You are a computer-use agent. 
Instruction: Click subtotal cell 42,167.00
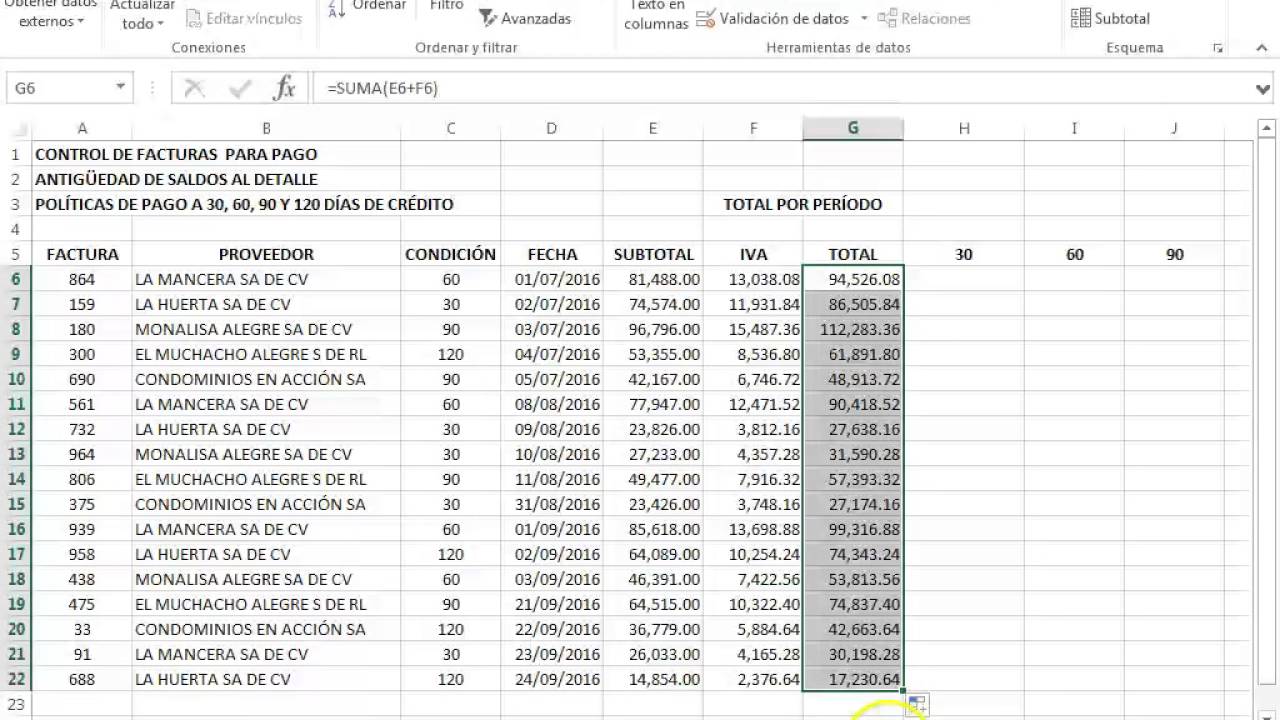(x=653, y=379)
